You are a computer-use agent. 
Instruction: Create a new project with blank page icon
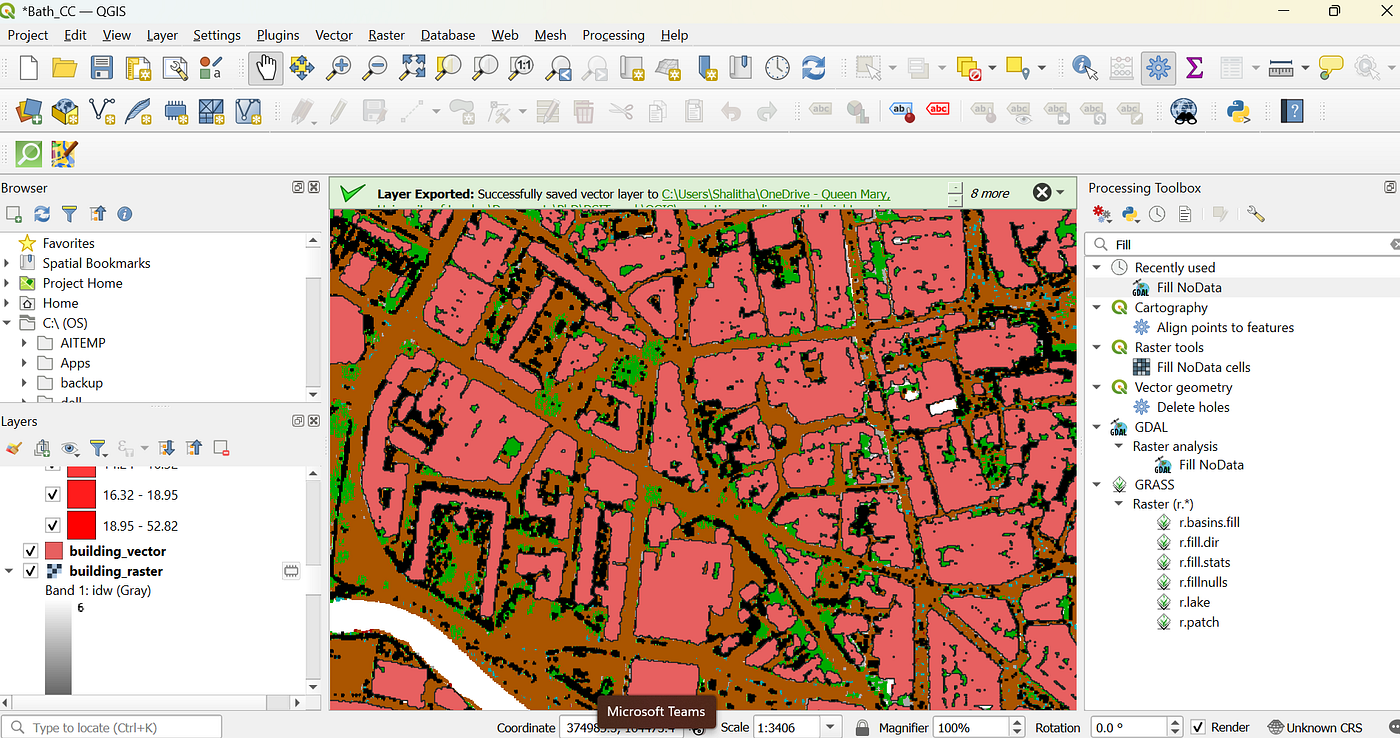click(x=29, y=68)
